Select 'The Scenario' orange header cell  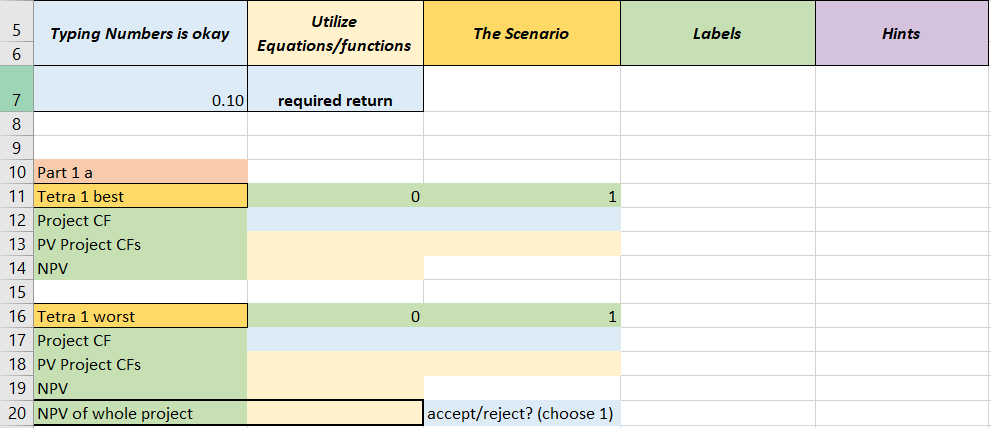521,33
